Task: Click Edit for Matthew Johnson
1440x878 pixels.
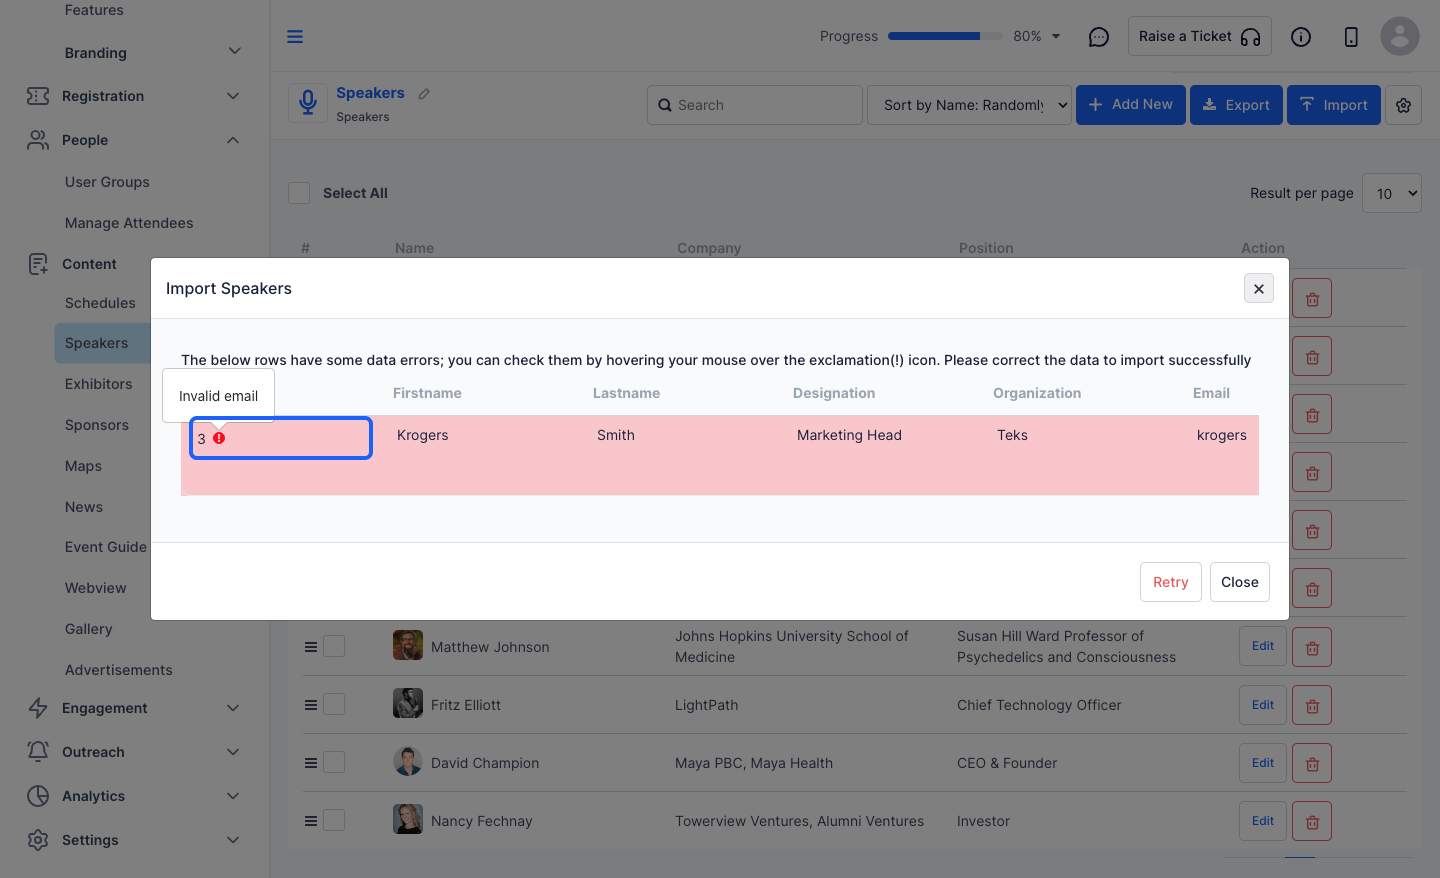Action: pyautogui.click(x=1263, y=647)
